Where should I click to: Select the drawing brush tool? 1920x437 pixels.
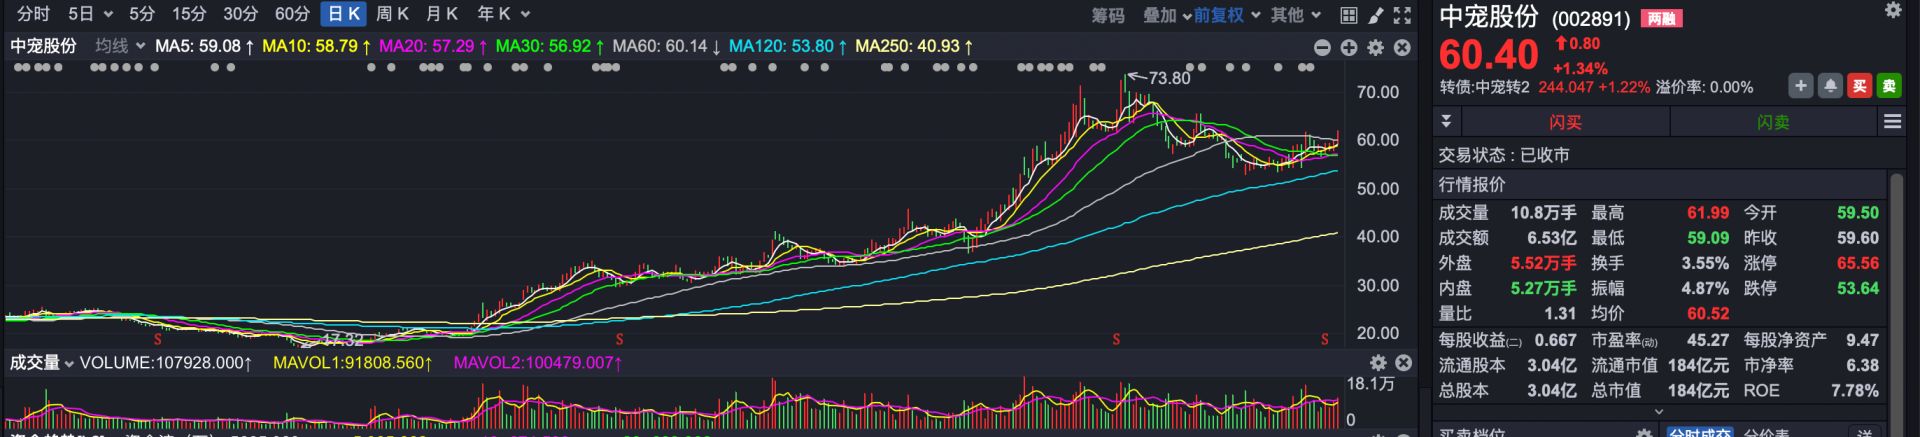[x=1376, y=15]
